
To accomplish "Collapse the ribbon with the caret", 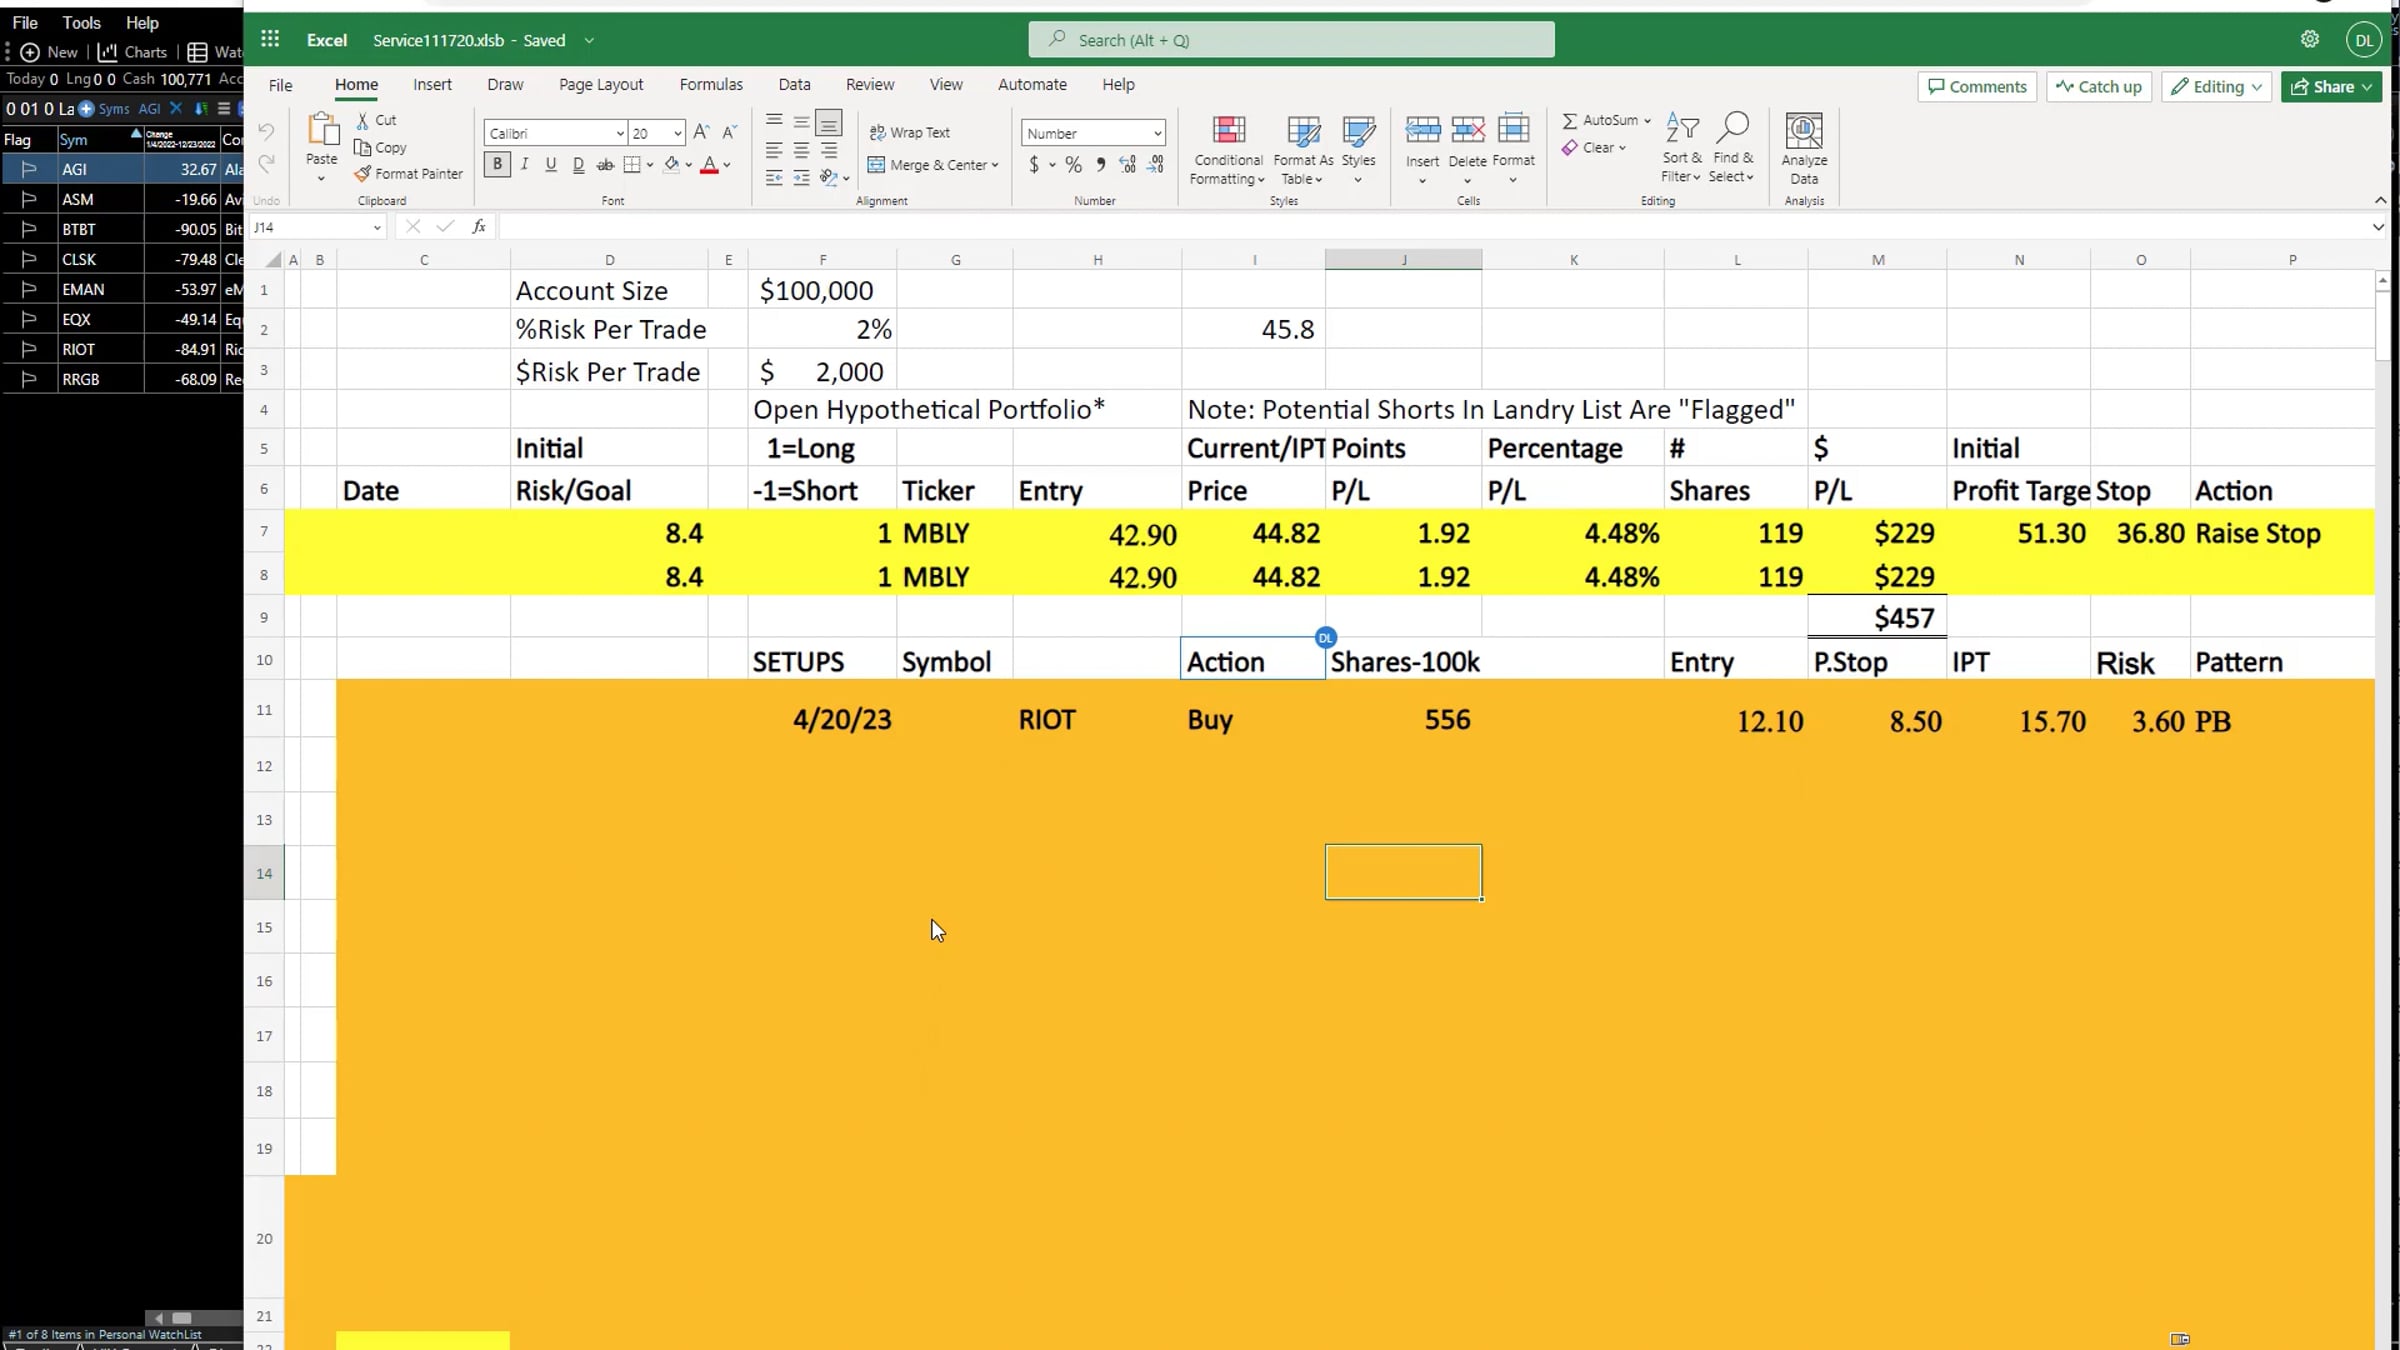I will (2380, 201).
